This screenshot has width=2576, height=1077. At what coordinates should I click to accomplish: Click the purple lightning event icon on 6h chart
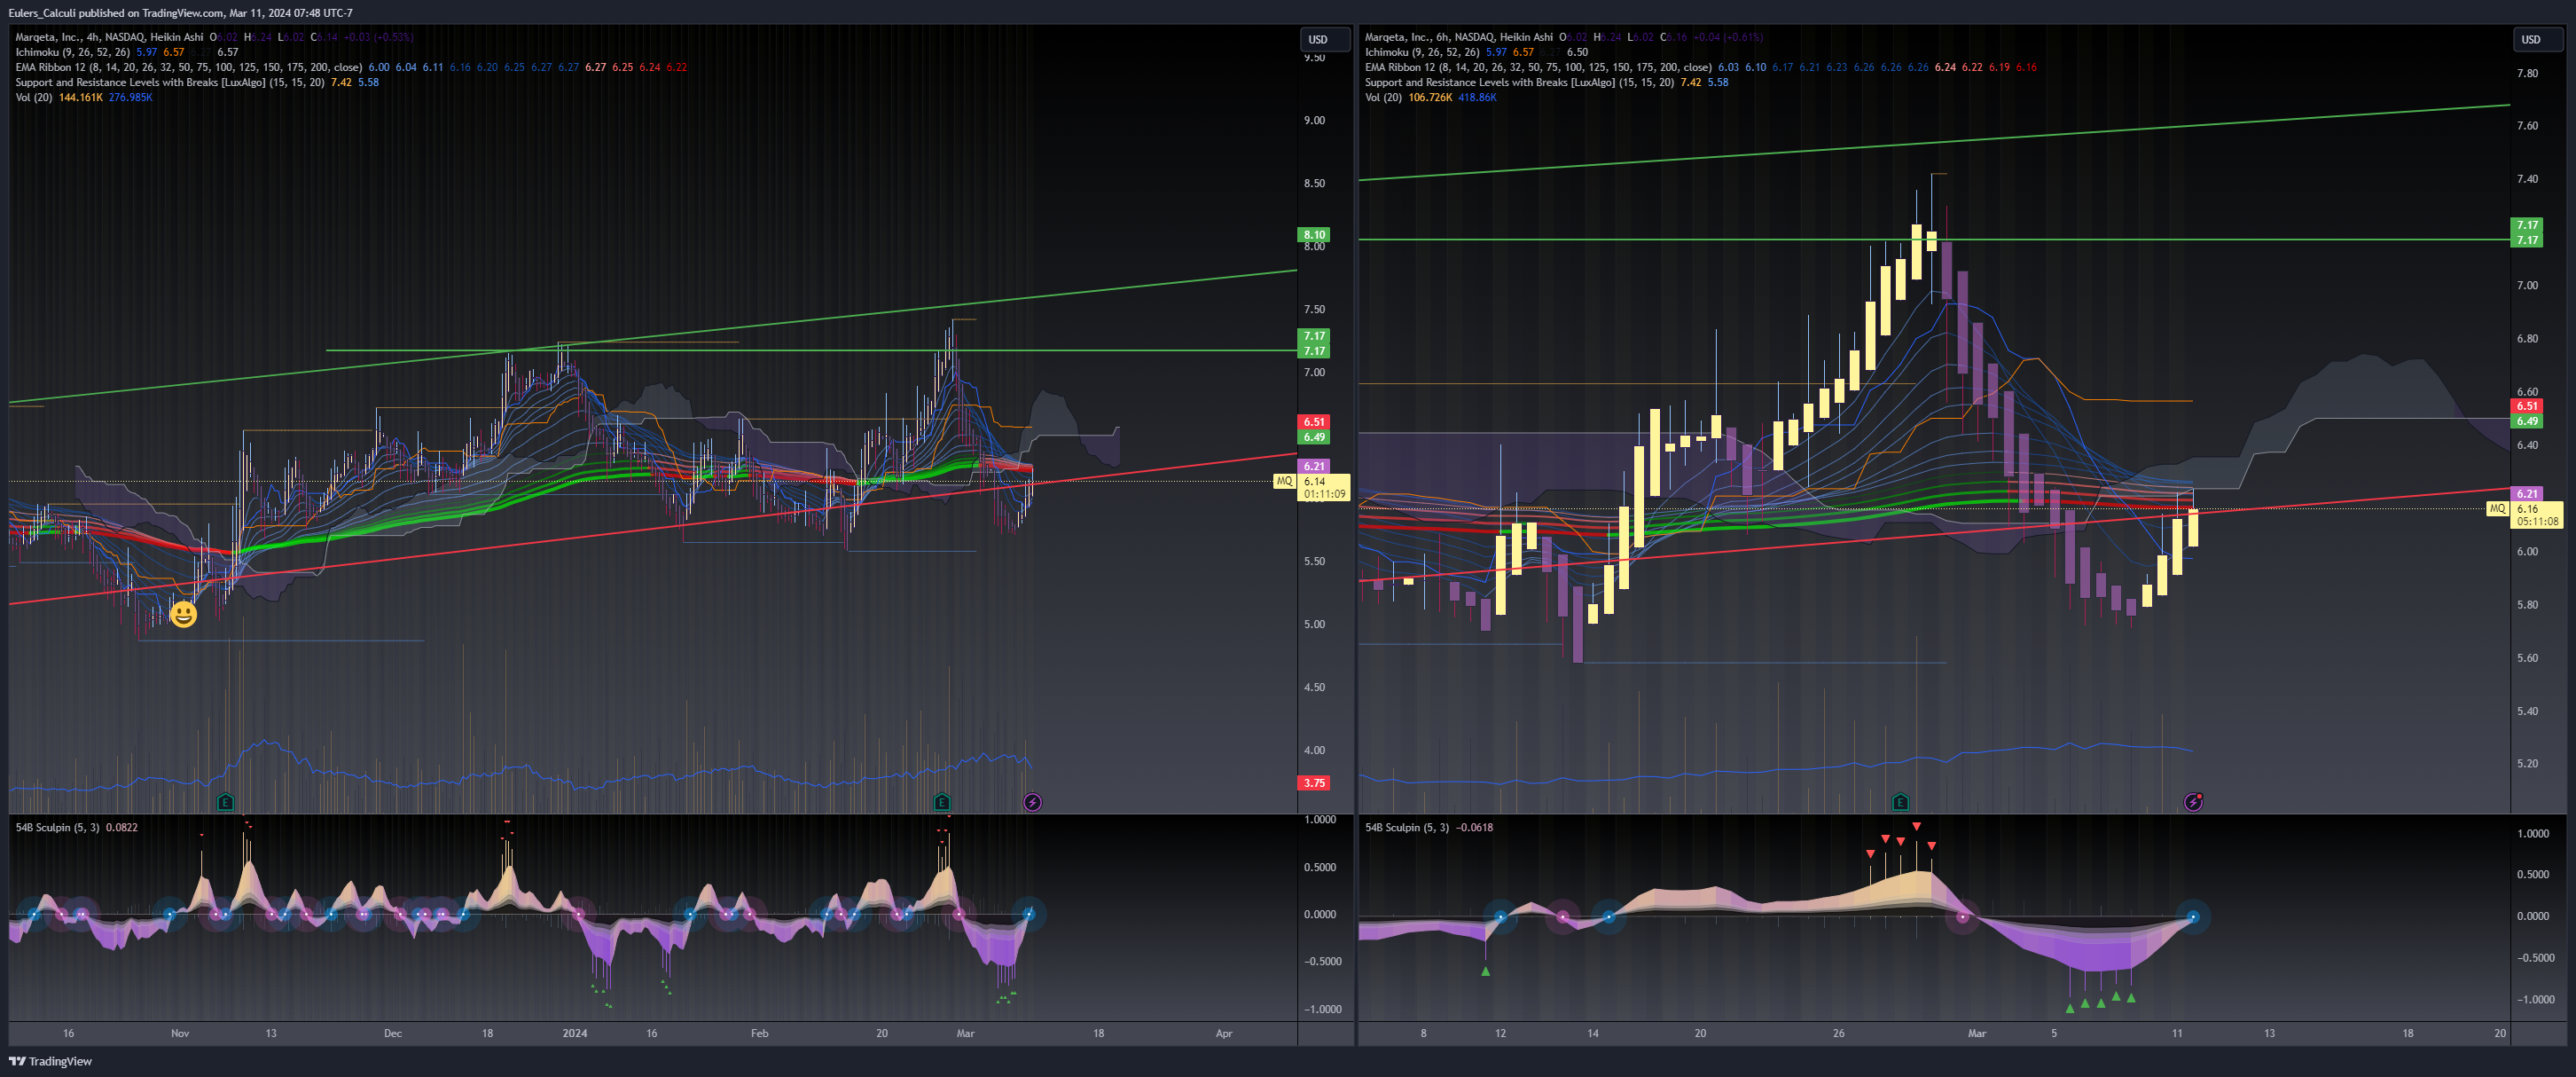[x=2193, y=802]
